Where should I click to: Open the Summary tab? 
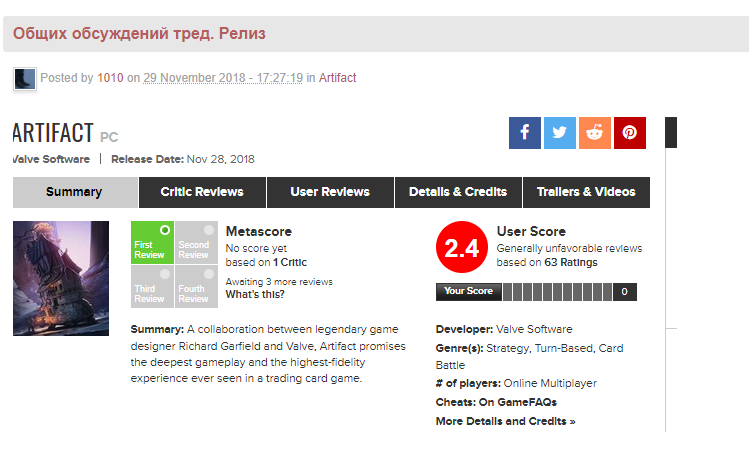75,192
